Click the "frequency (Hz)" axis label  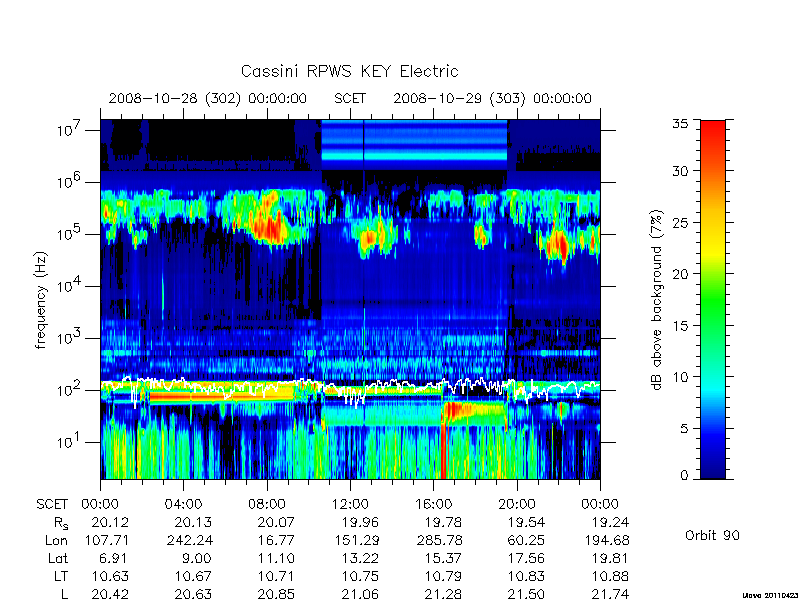(41, 300)
